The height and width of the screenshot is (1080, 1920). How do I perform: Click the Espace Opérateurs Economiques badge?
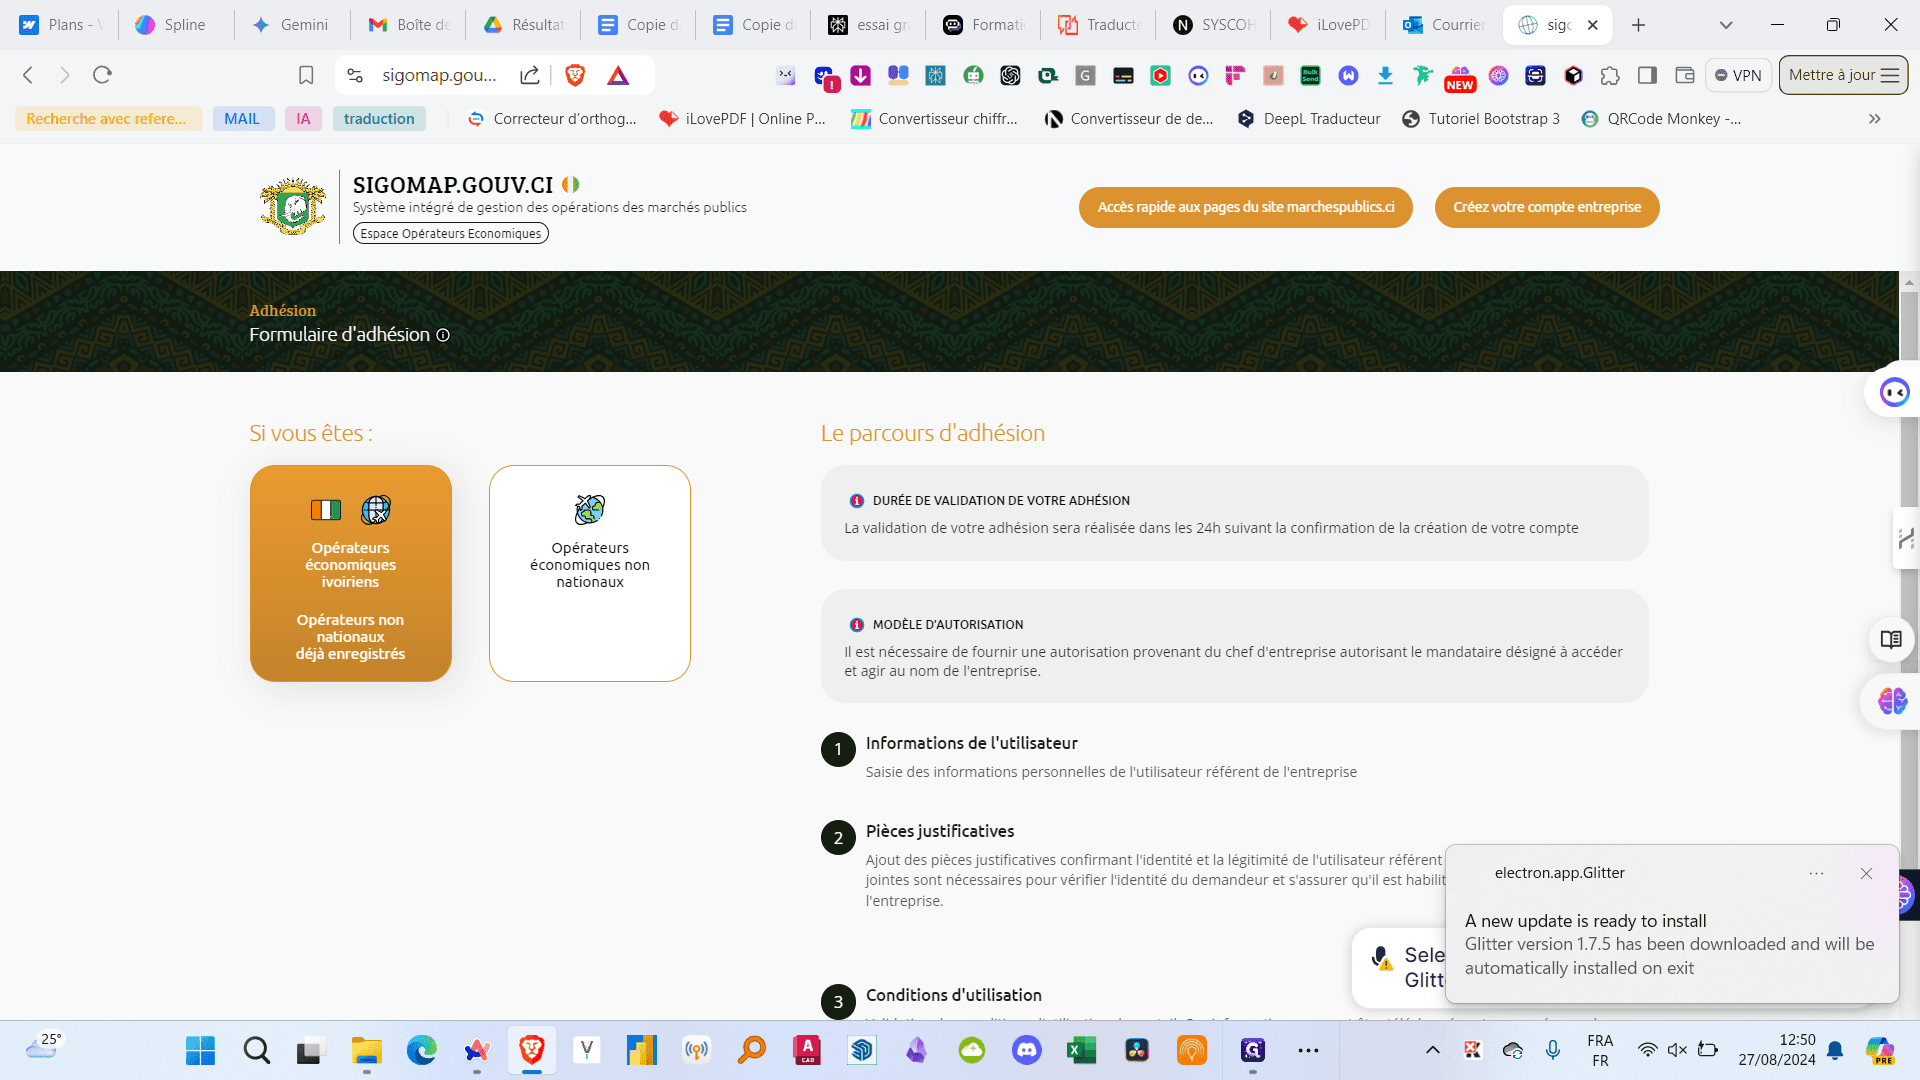coord(451,234)
